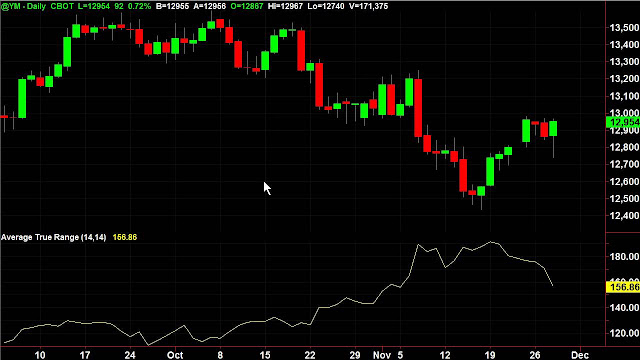Click the O=12867 open value
Screen dimensions: 640x360
[247, 7]
